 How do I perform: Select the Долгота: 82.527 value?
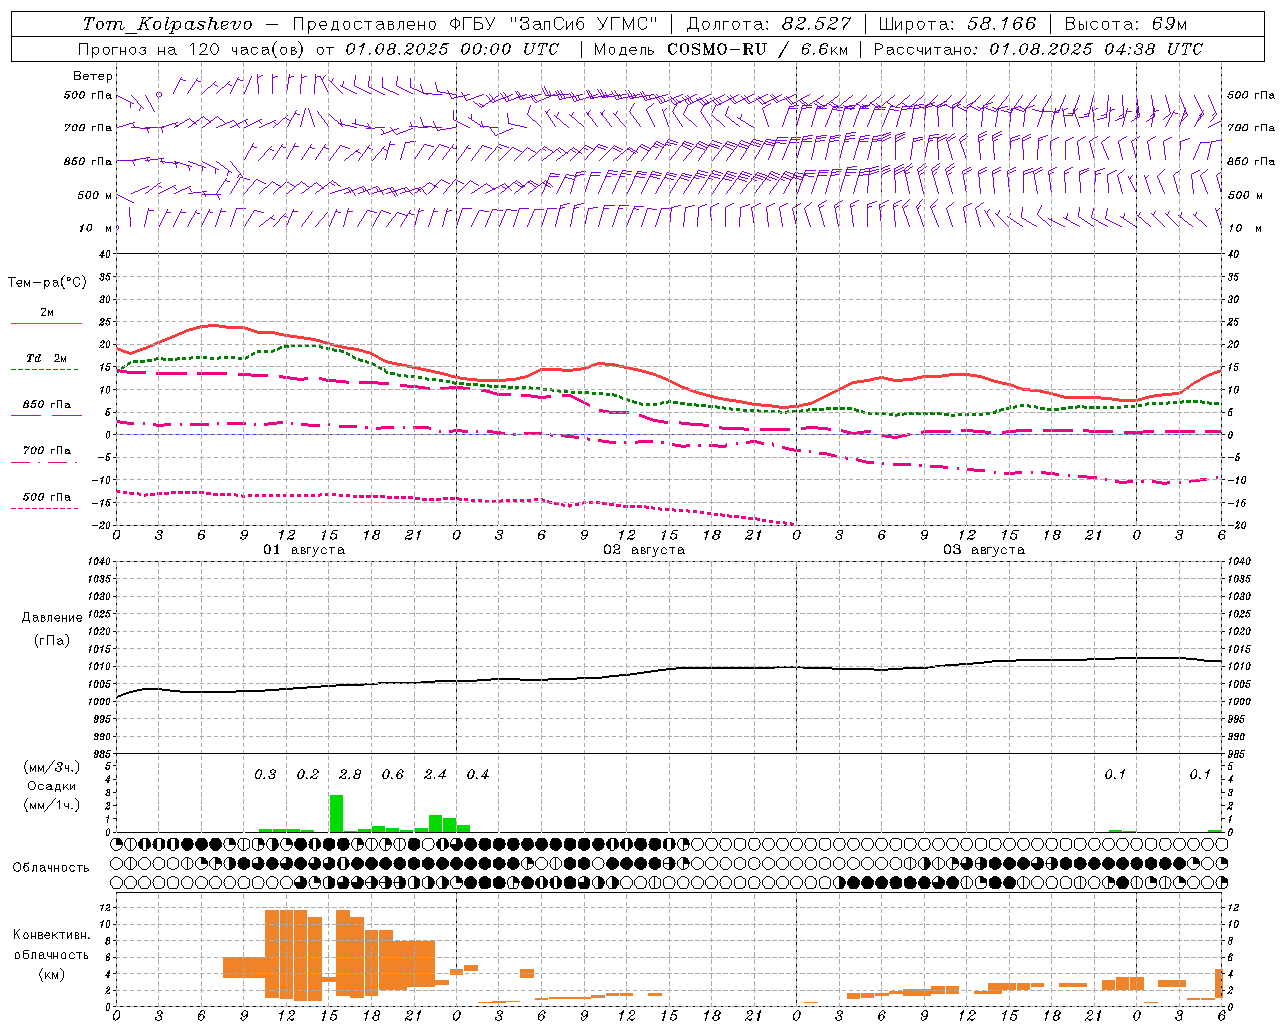(769, 24)
